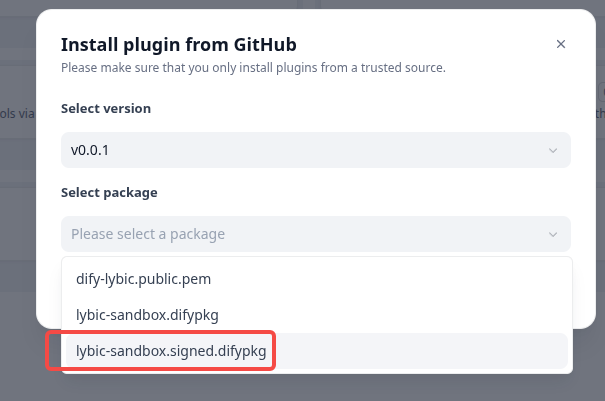The height and width of the screenshot is (401, 605).
Task: Click the 'Select version' label
Action: (x=106, y=108)
